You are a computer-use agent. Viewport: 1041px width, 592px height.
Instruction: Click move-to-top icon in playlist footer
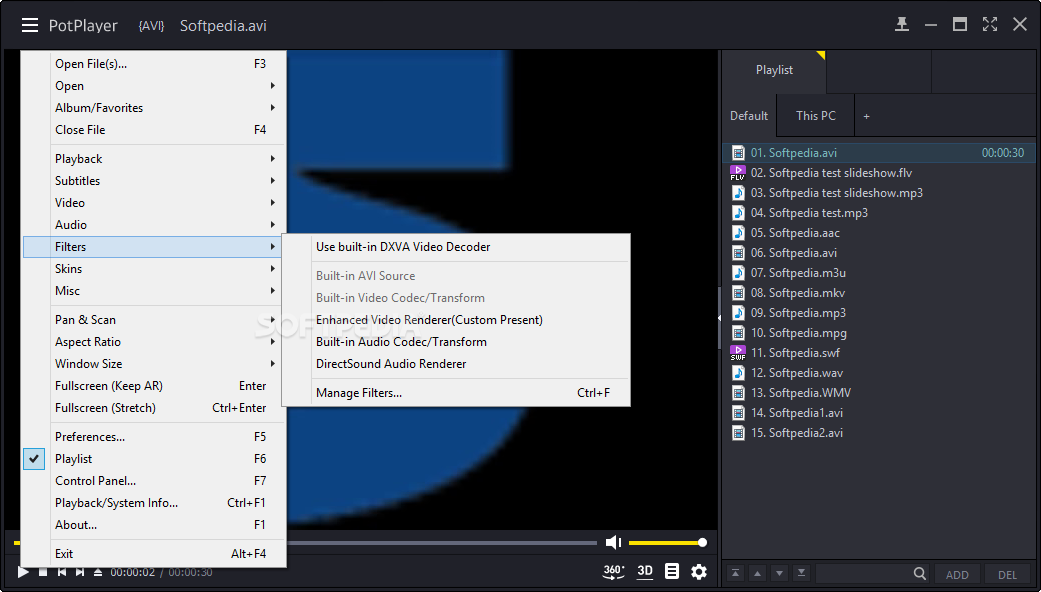click(x=735, y=573)
